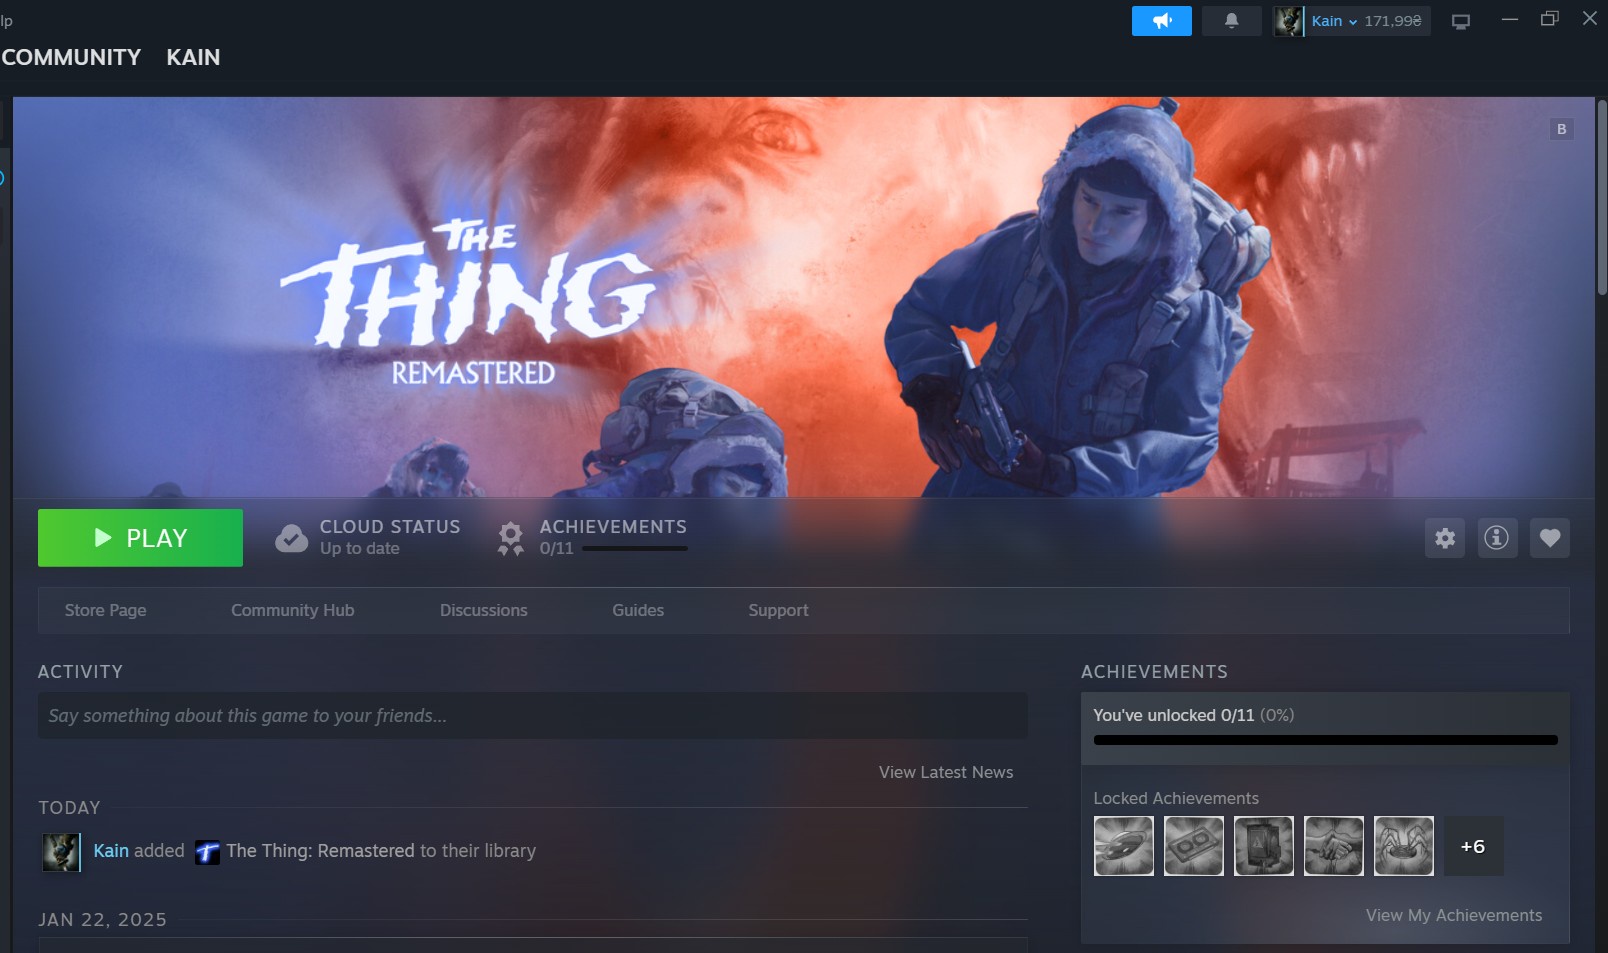This screenshot has height=953, width=1608.
Task: Click View Latest News link
Action: pos(946,772)
